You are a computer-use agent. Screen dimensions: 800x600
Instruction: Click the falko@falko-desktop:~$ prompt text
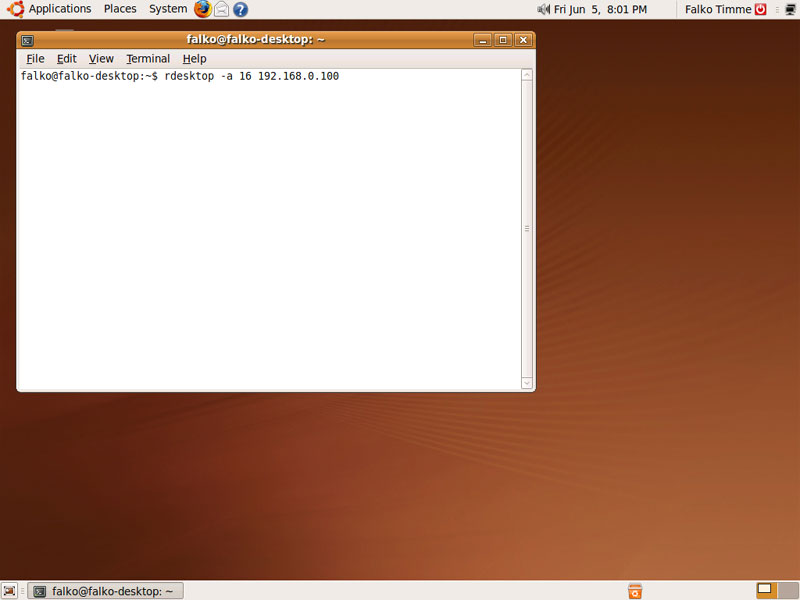coord(89,76)
